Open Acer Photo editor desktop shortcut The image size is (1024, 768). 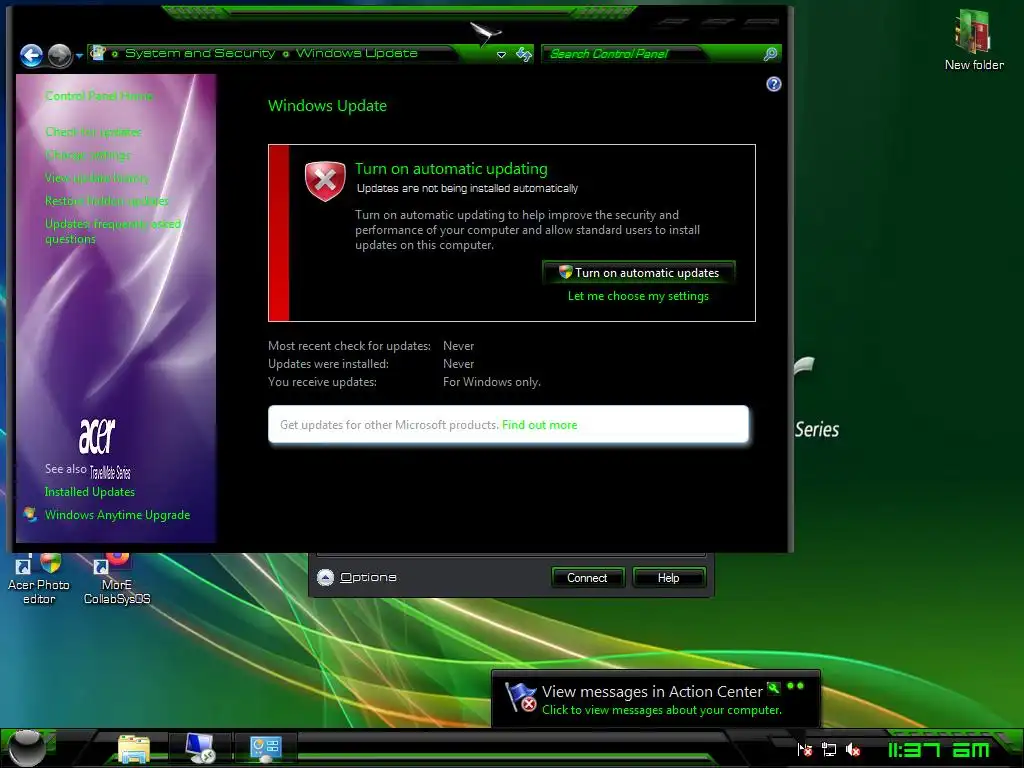(39, 579)
